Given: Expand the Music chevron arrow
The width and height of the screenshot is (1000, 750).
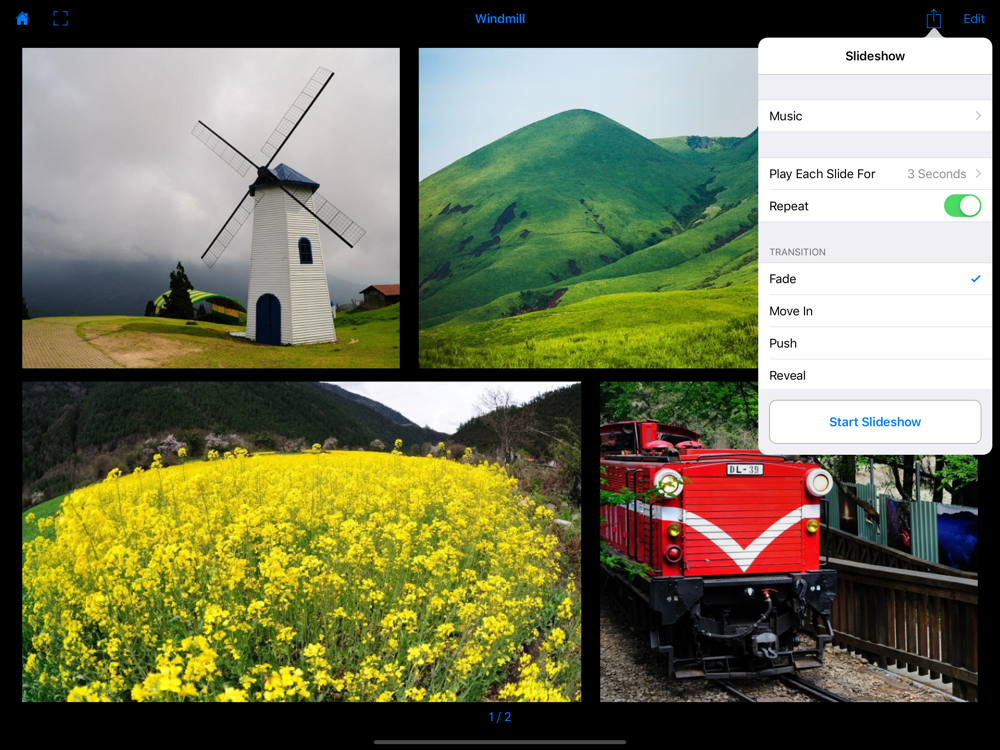Looking at the screenshot, I should 978,116.
